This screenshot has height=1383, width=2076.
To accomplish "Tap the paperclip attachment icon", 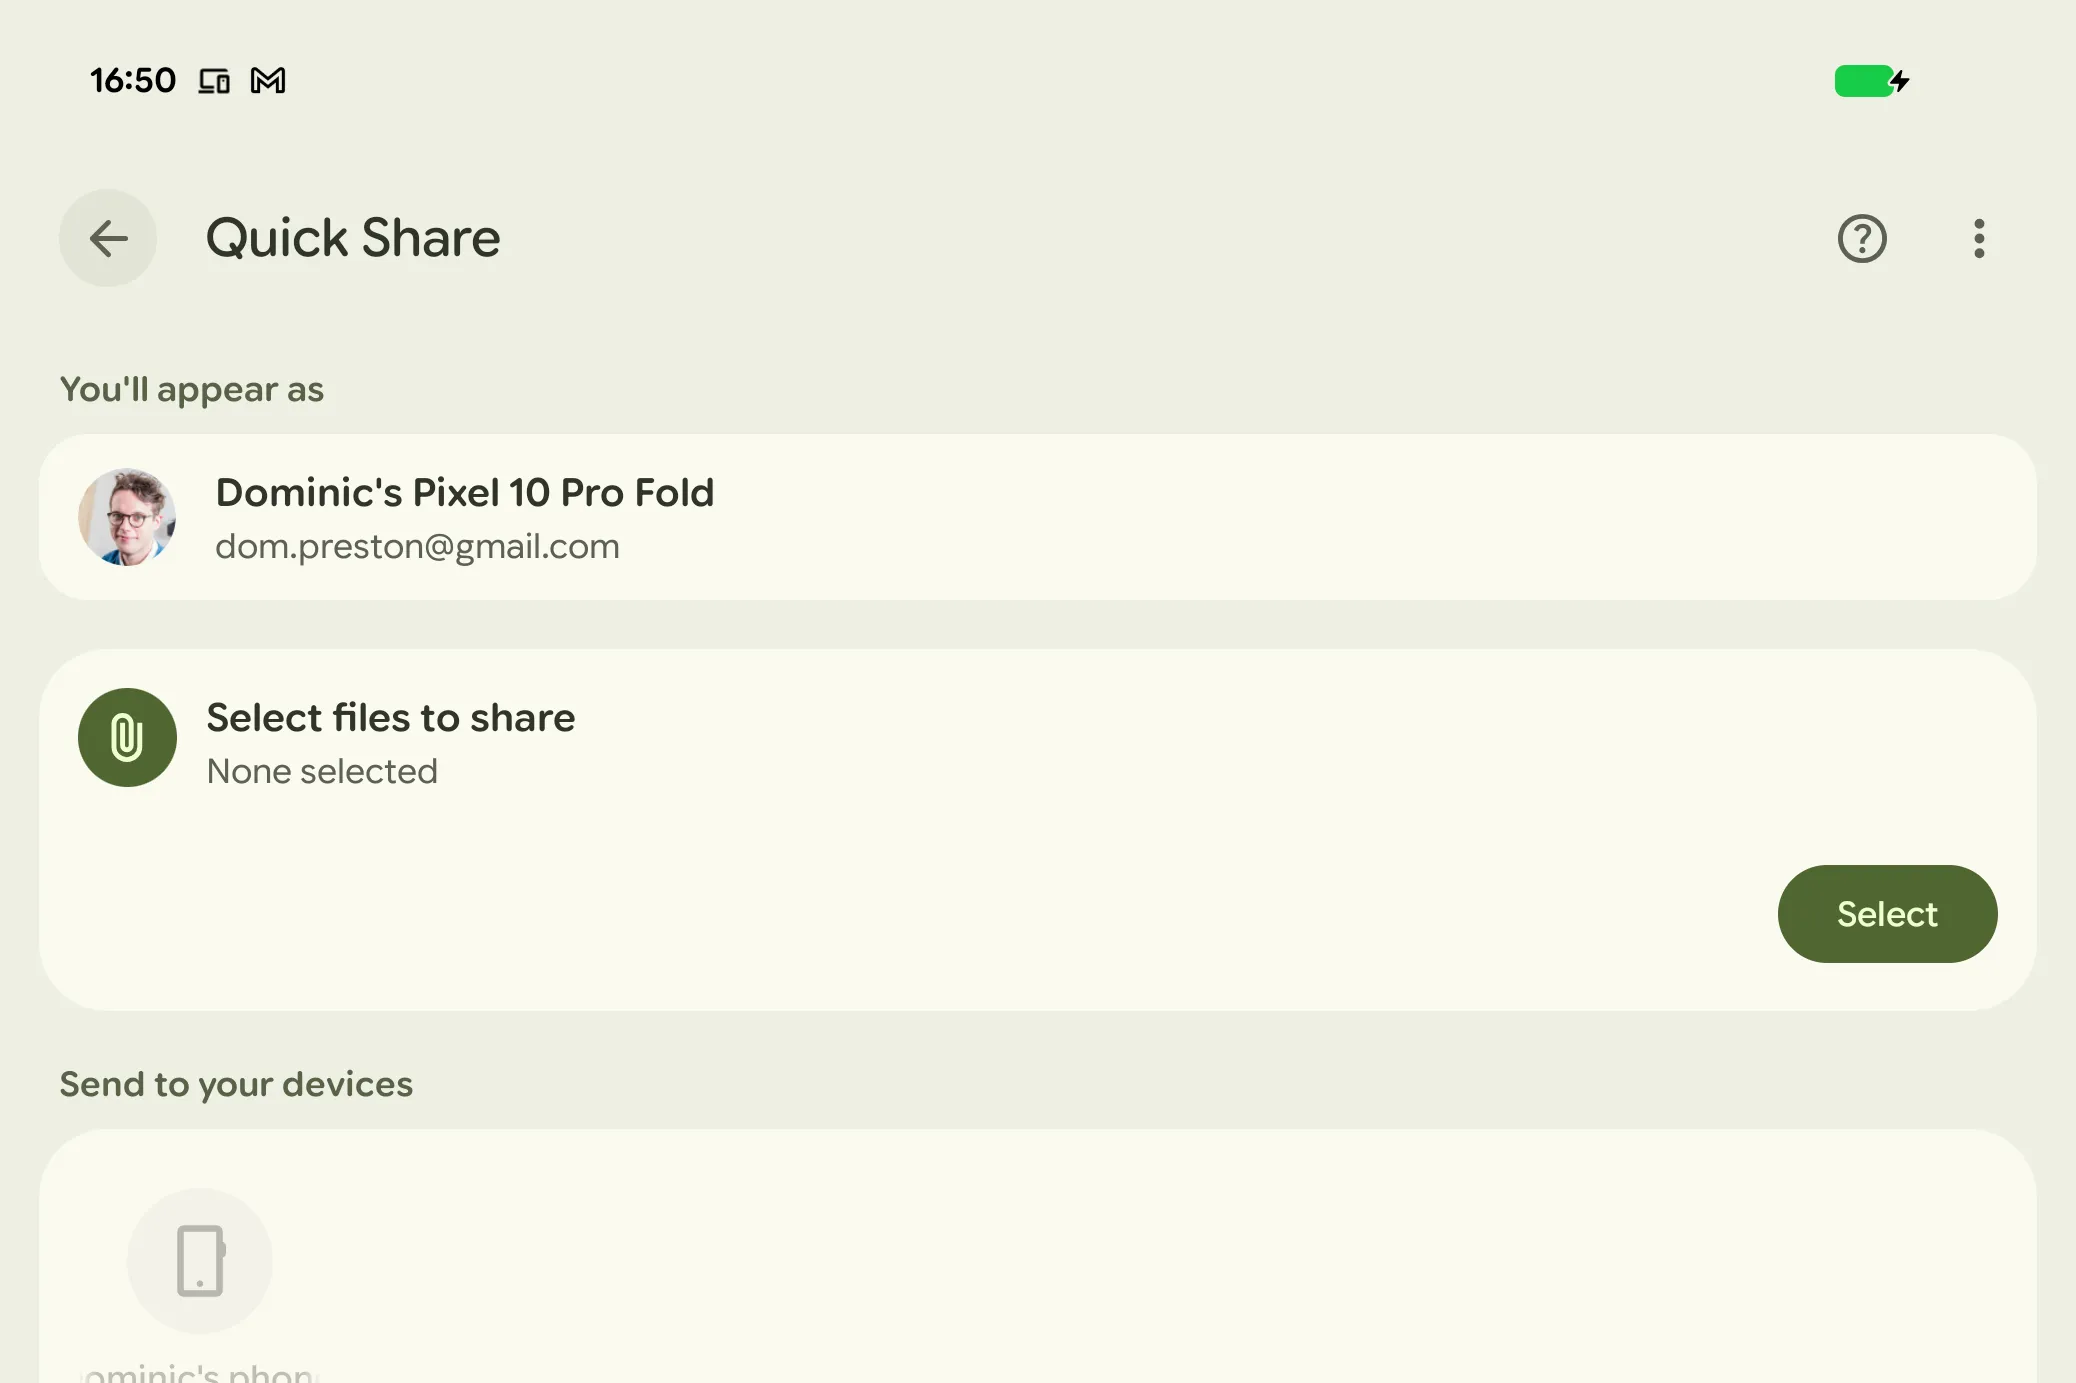I will pos(127,738).
